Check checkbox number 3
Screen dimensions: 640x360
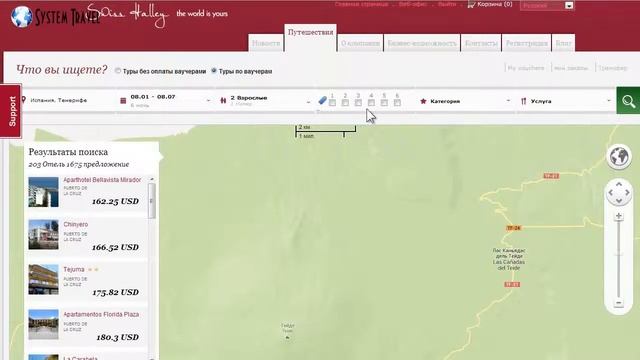(358, 103)
